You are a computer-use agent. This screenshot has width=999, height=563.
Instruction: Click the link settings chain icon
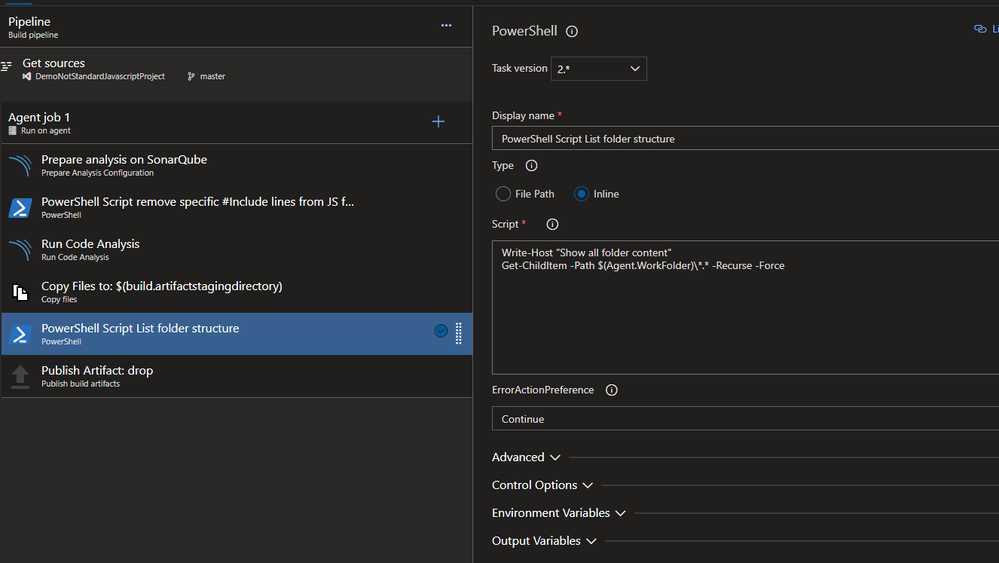(x=980, y=29)
